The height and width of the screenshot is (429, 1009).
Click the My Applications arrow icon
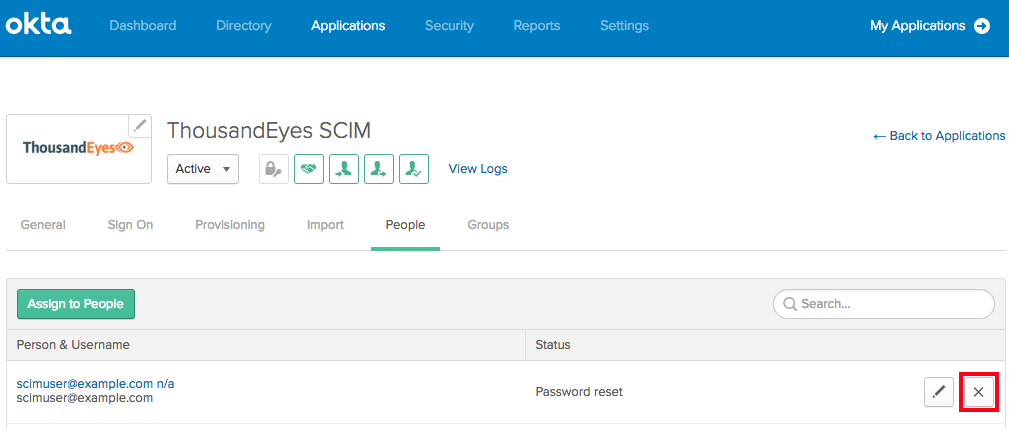click(x=982, y=26)
